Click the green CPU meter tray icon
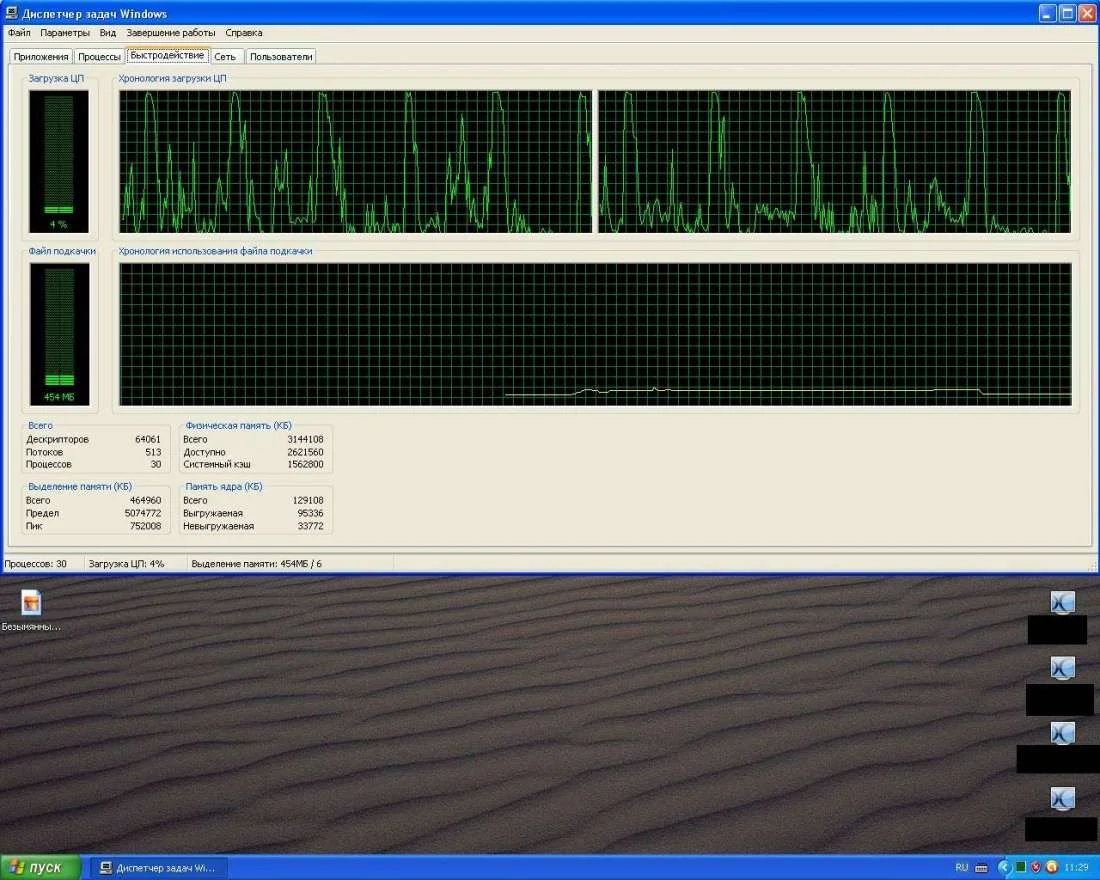1100x880 pixels. click(1020, 867)
